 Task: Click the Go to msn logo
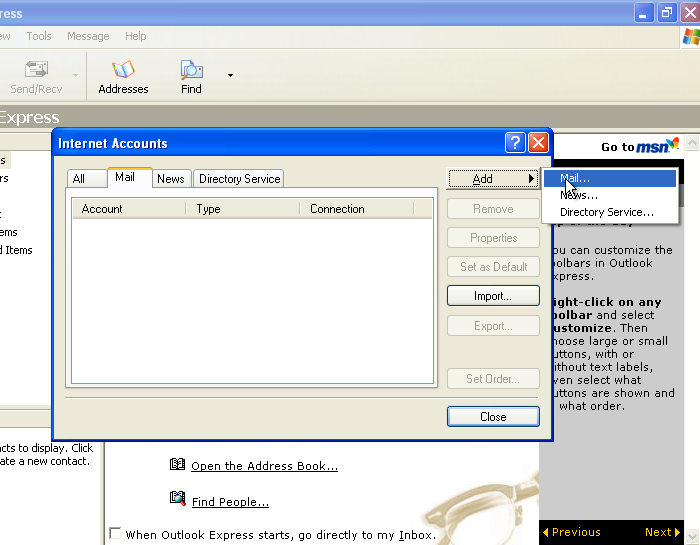[x=640, y=146]
